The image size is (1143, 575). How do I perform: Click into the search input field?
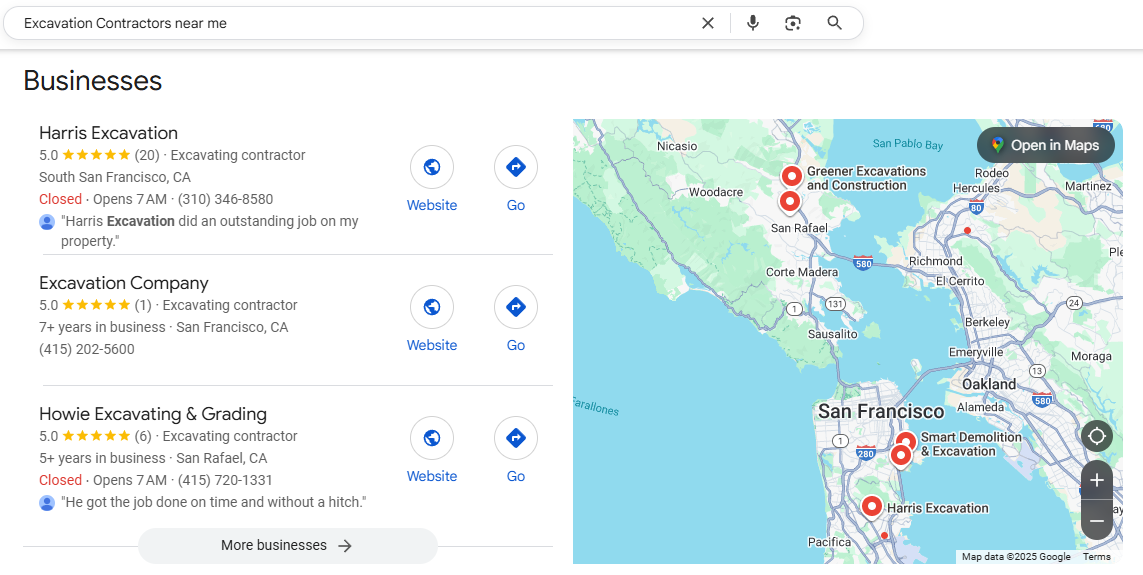[x=350, y=23]
